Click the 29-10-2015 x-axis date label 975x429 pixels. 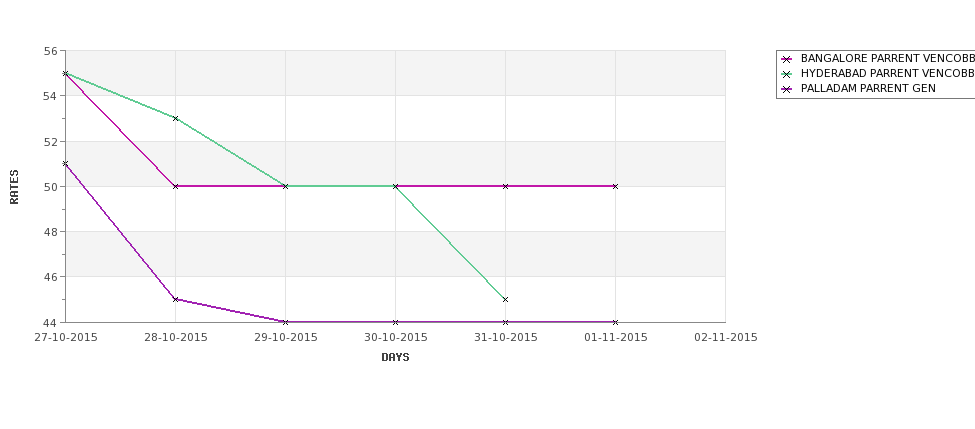[x=286, y=337]
